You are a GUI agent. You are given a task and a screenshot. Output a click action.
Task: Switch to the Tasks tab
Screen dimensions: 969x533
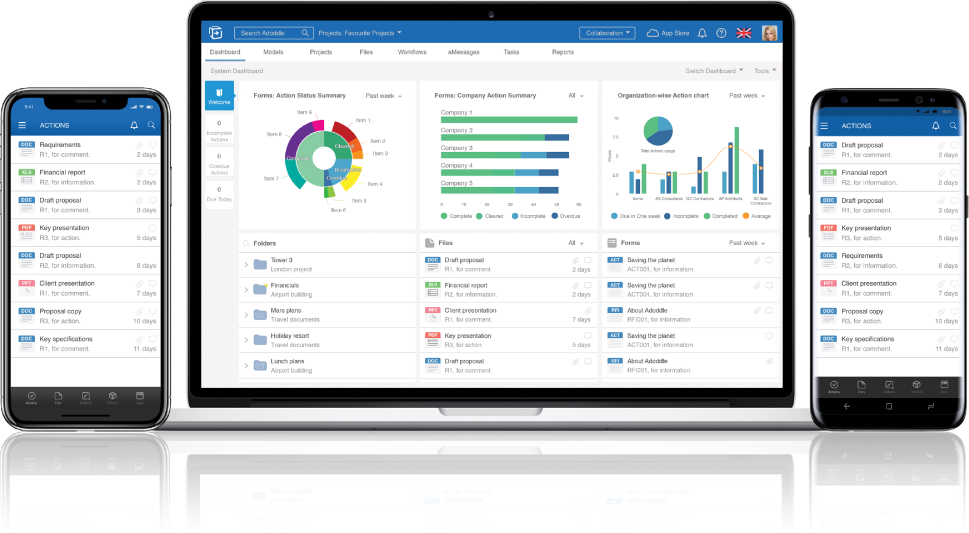[511, 52]
